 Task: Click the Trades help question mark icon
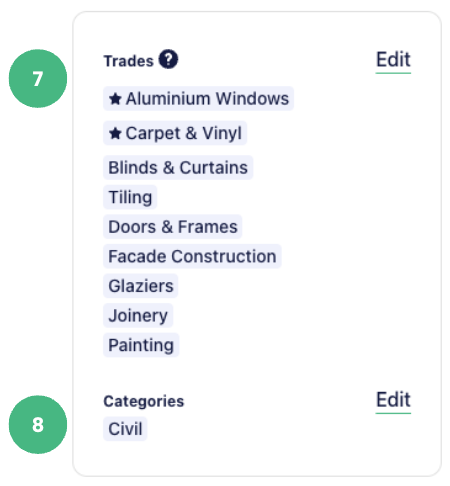click(168, 59)
